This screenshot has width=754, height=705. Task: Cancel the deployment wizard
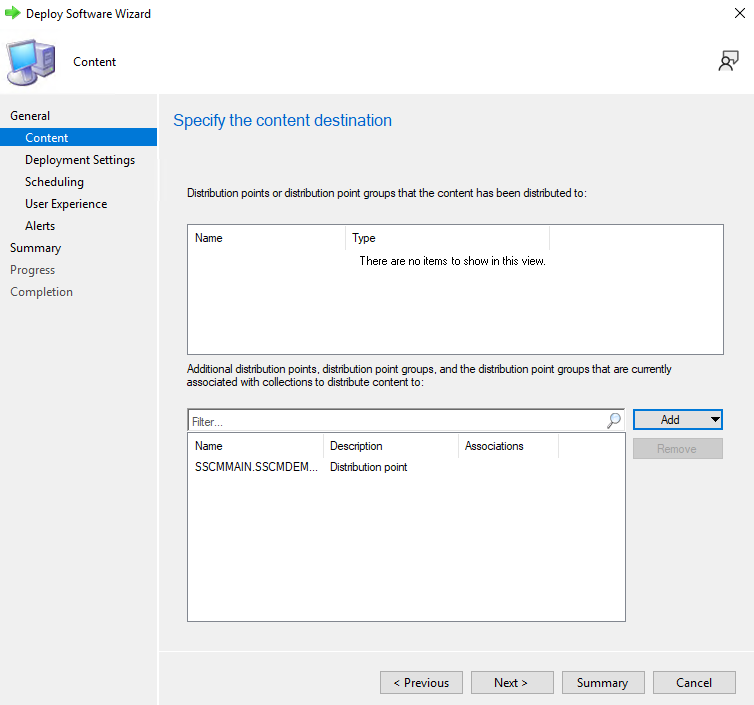(x=694, y=683)
